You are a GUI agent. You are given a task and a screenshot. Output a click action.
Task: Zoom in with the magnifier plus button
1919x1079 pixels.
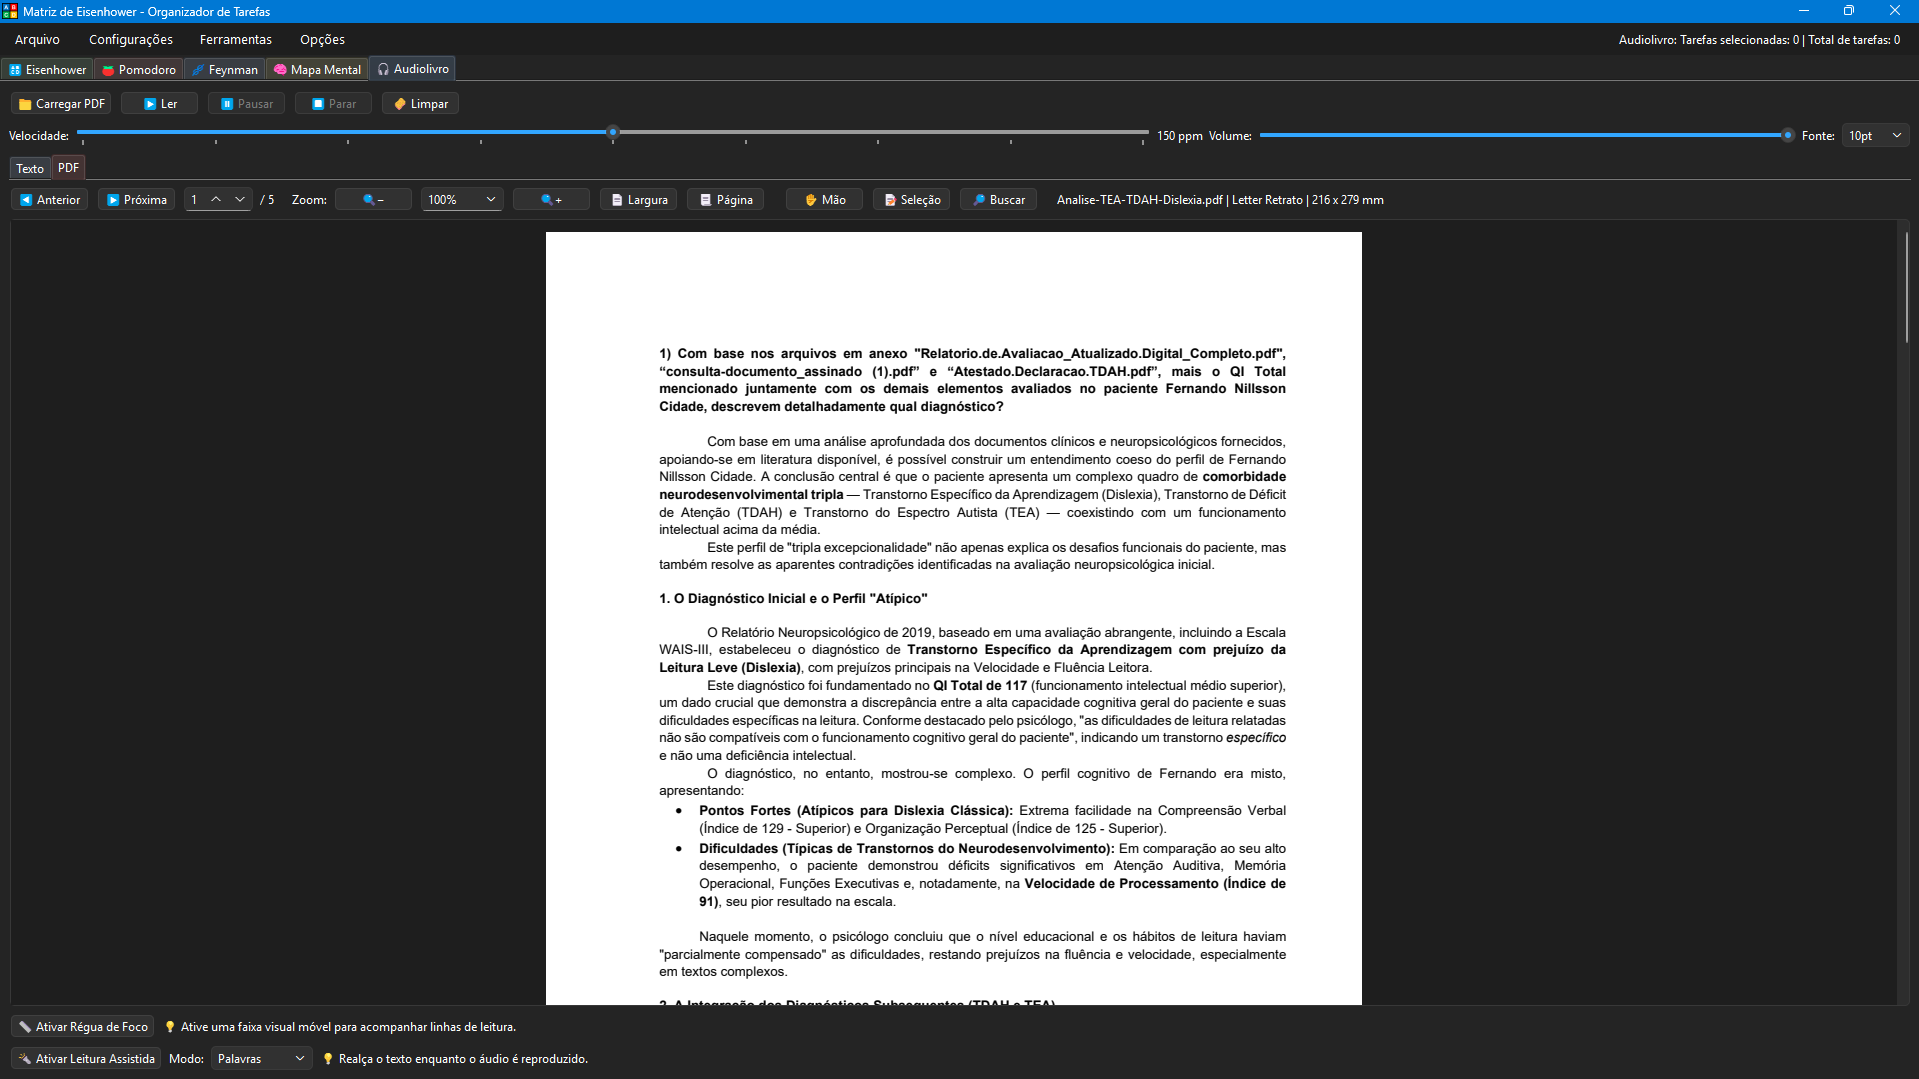coord(551,200)
